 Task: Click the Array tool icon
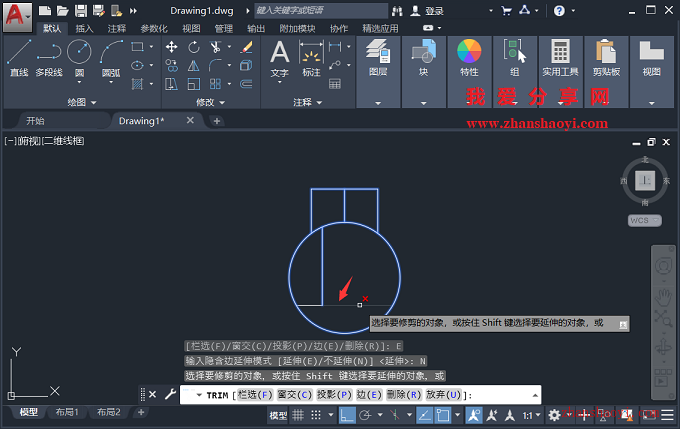coord(215,84)
